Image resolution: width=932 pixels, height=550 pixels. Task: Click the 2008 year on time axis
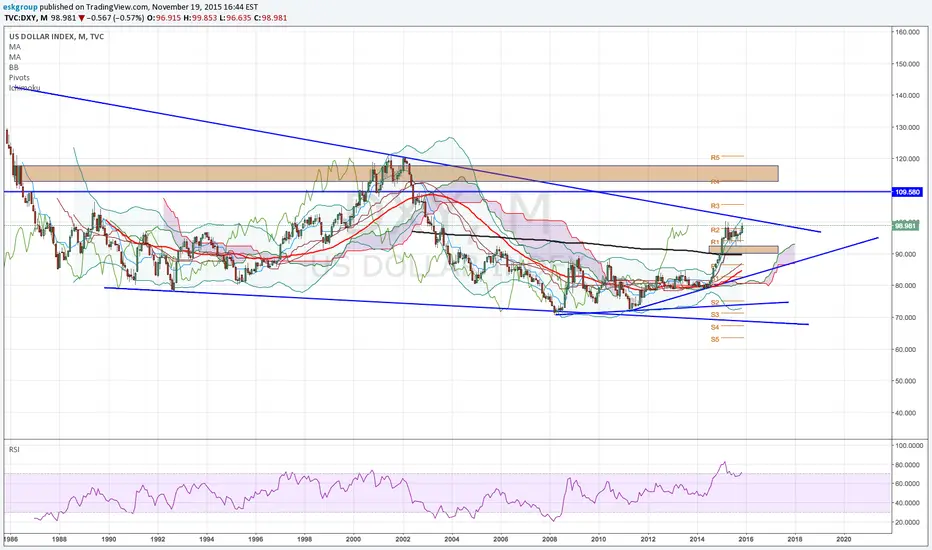(x=549, y=539)
